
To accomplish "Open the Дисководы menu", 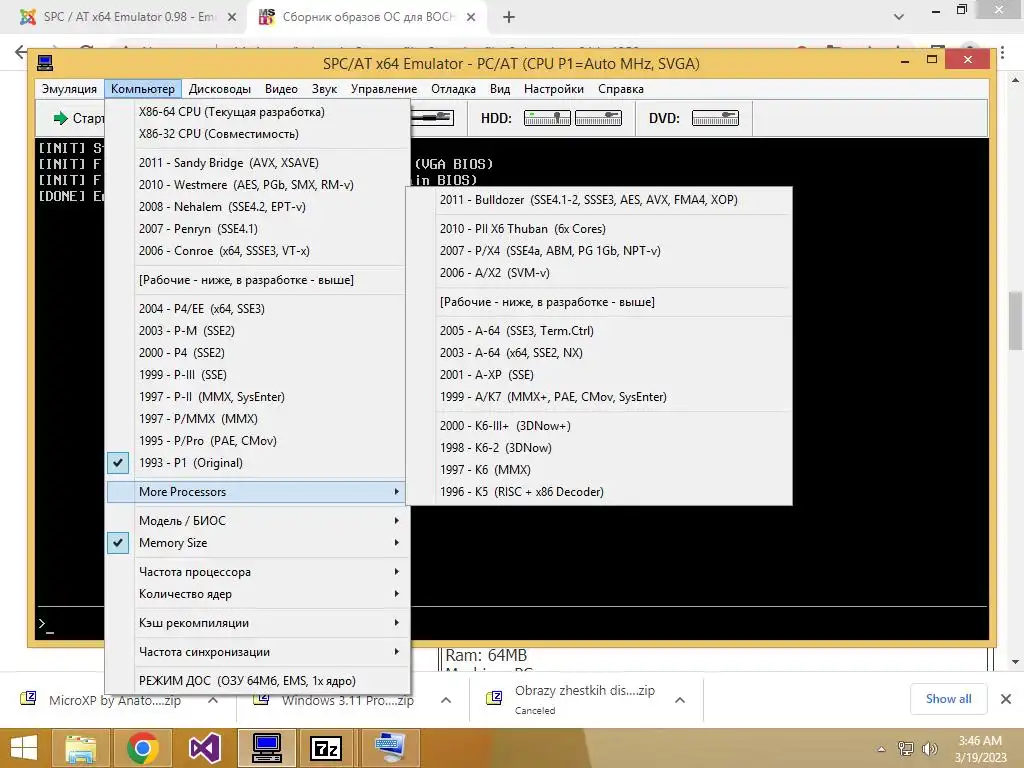I will pyautogui.click(x=220, y=89).
